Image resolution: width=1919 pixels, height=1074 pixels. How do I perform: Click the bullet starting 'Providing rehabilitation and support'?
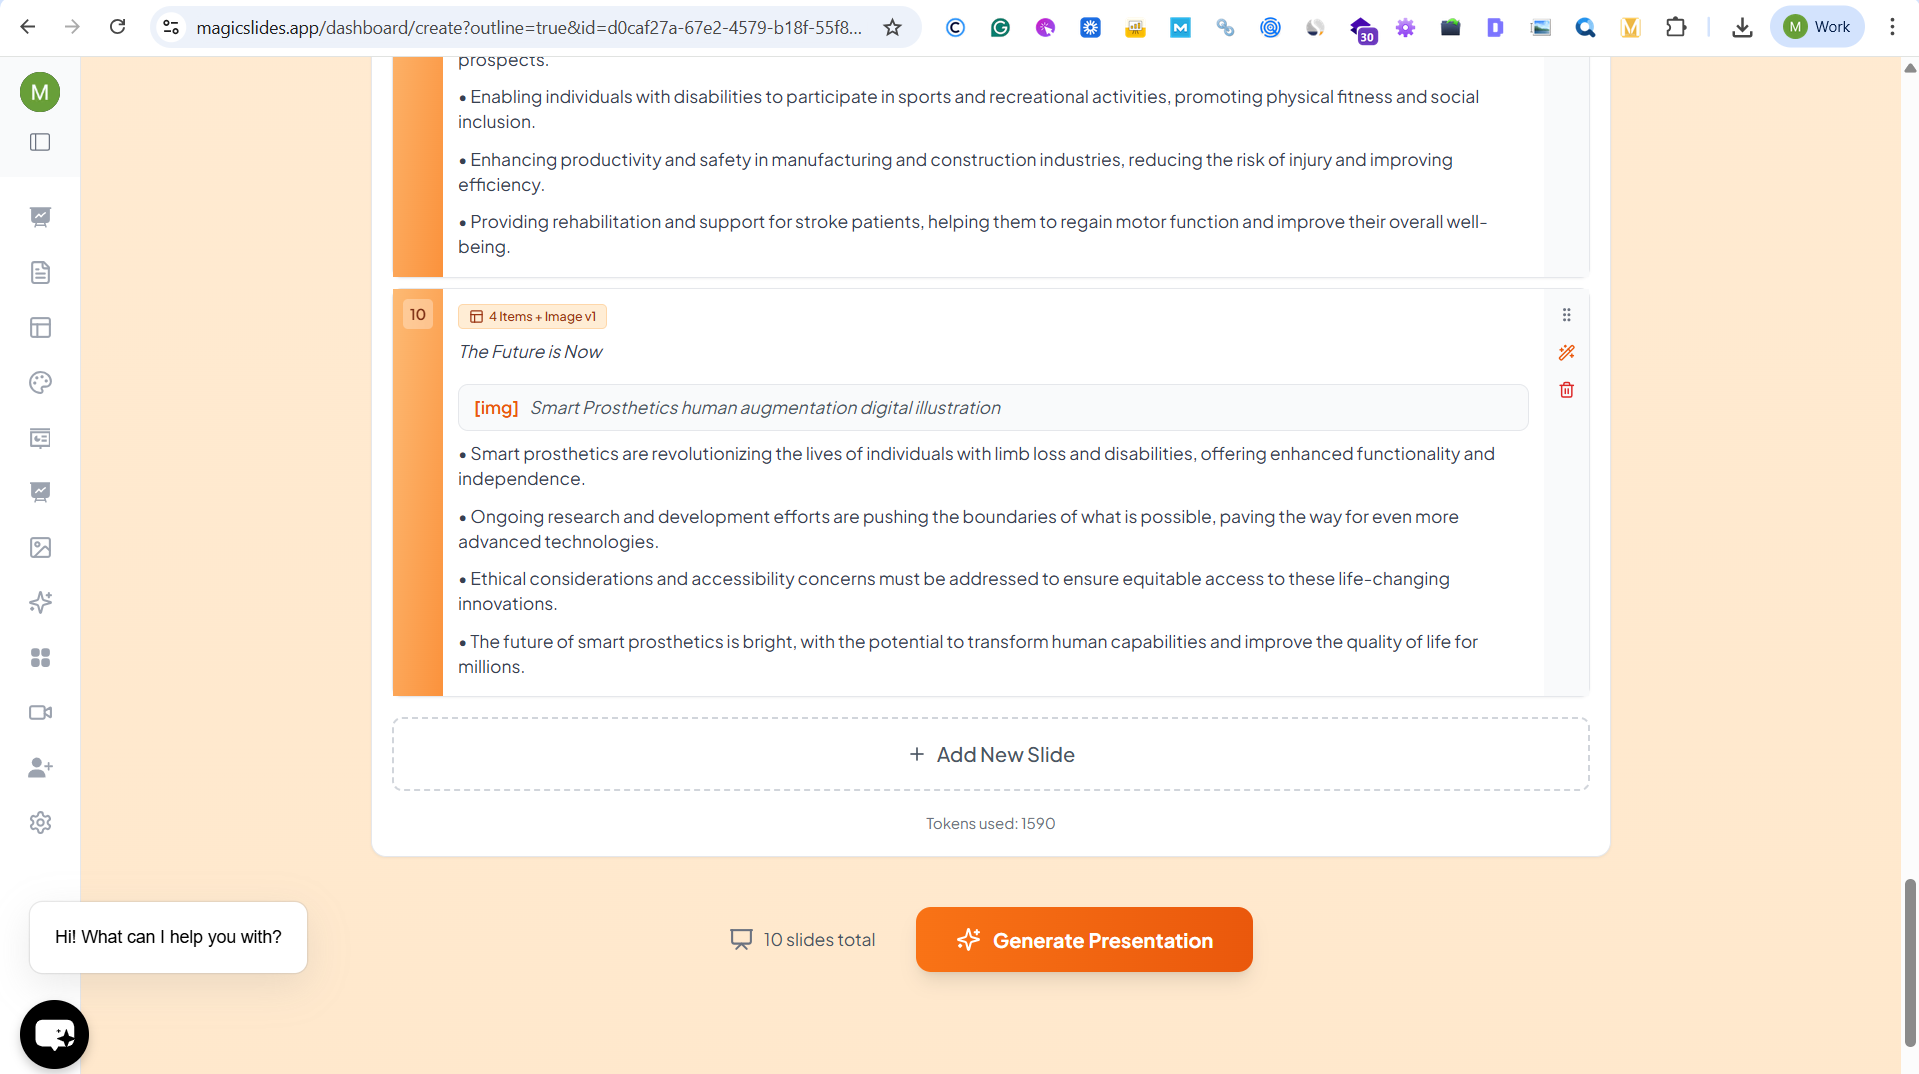pyautogui.click(x=972, y=234)
